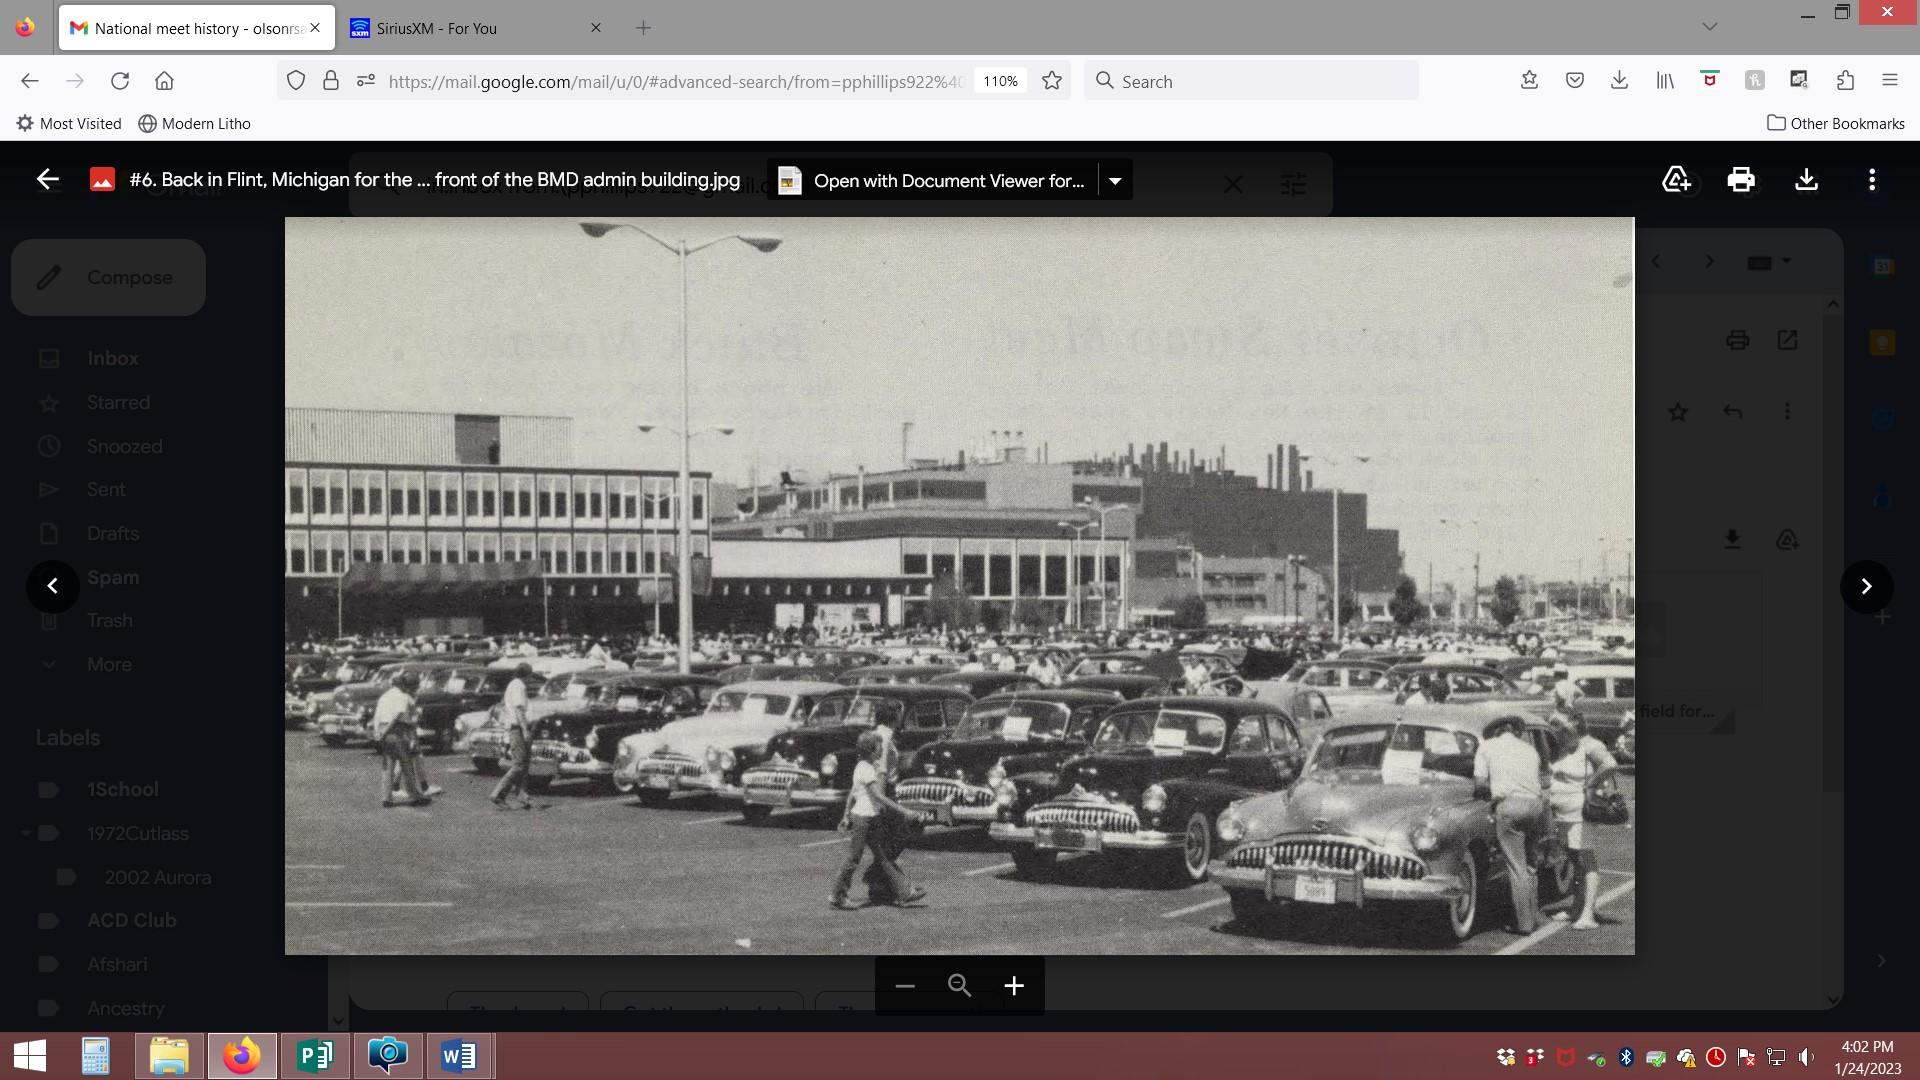Click Add to Drive icon
Image resolution: width=1920 pixels, height=1080 pixels.
[1676, 180]
